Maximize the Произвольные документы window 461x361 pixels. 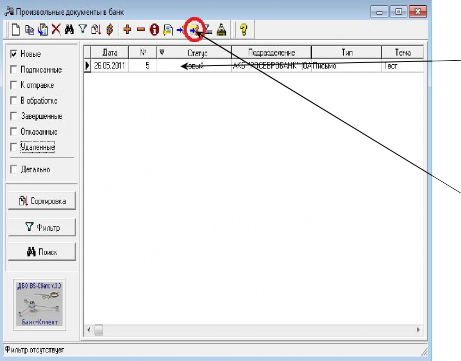tap(398, 12)
